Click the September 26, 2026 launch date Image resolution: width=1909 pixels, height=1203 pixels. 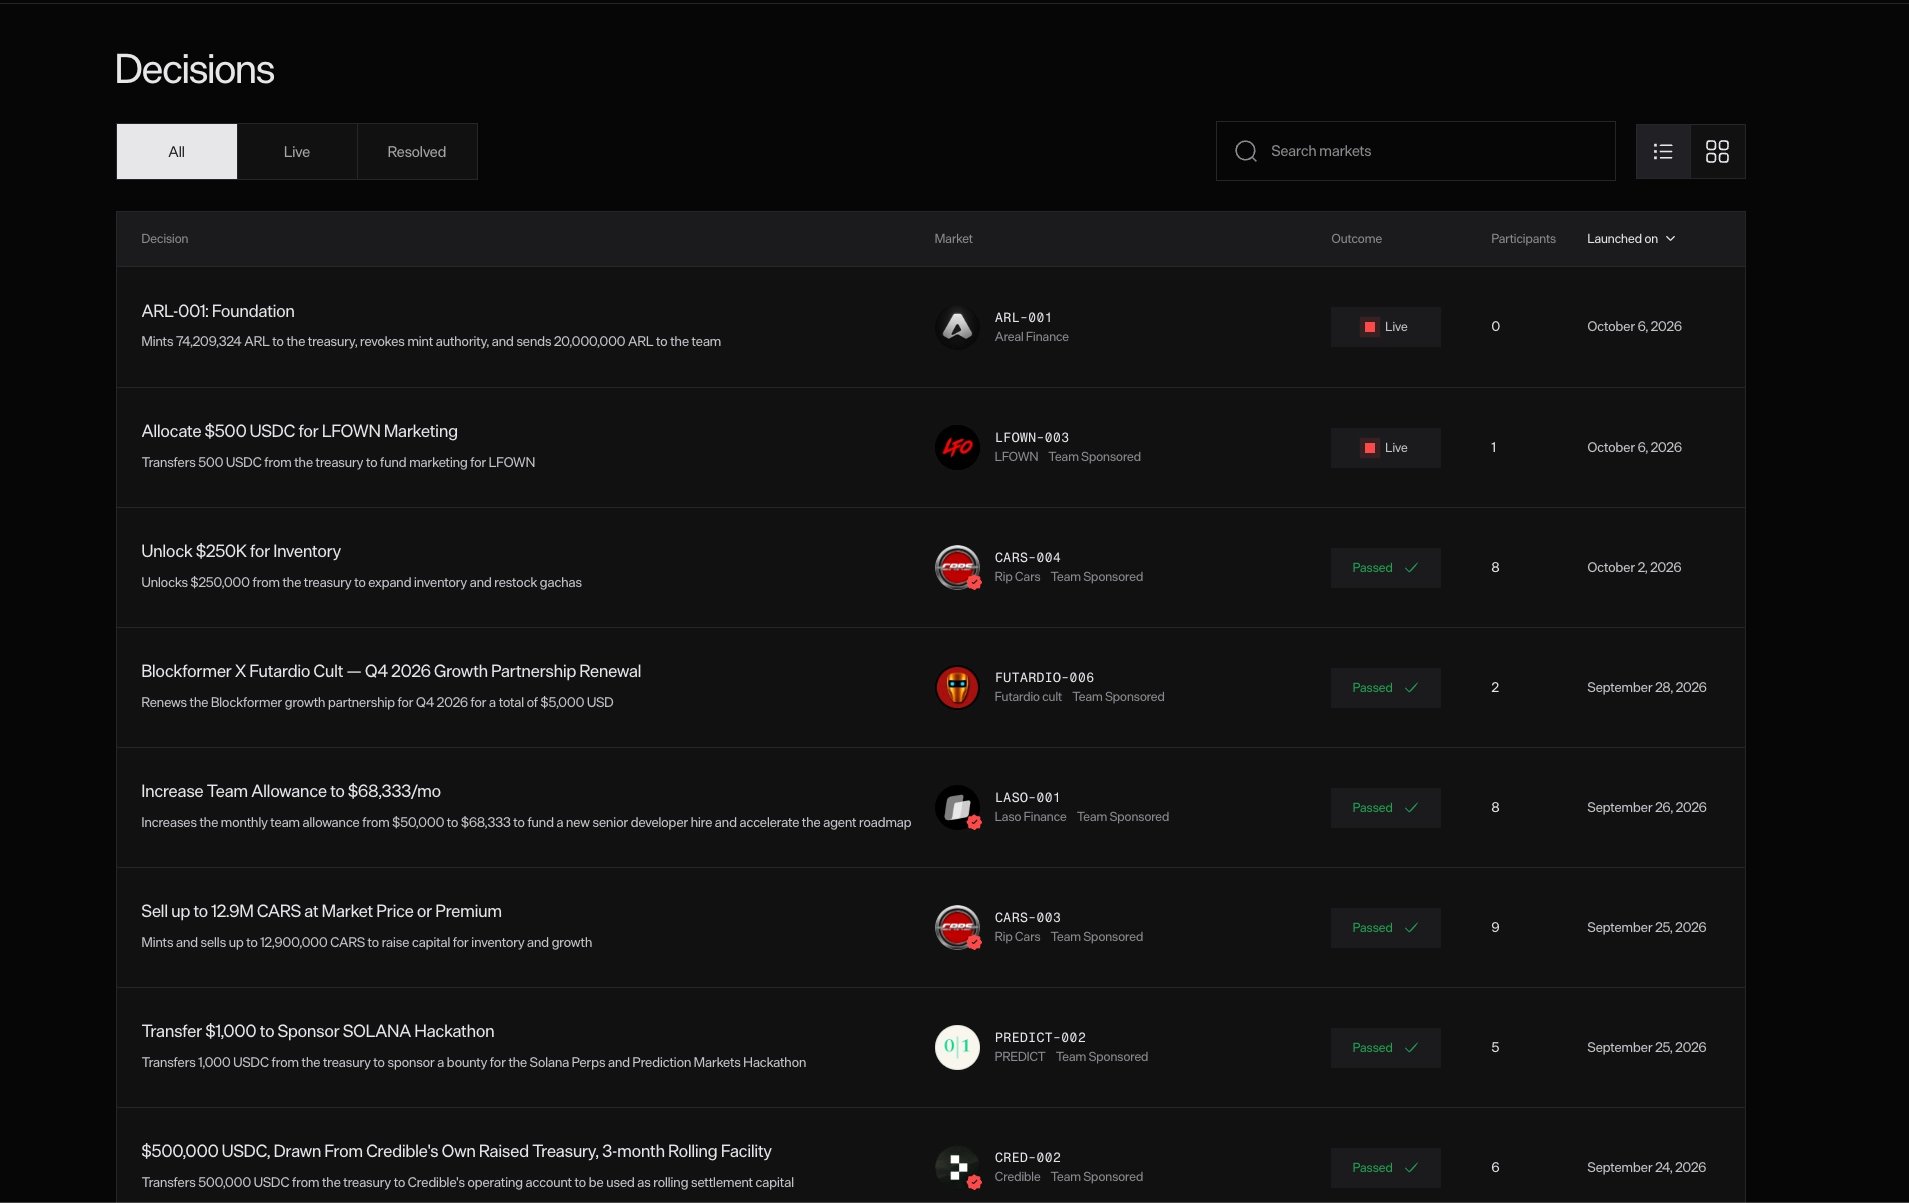[1646, 807]
